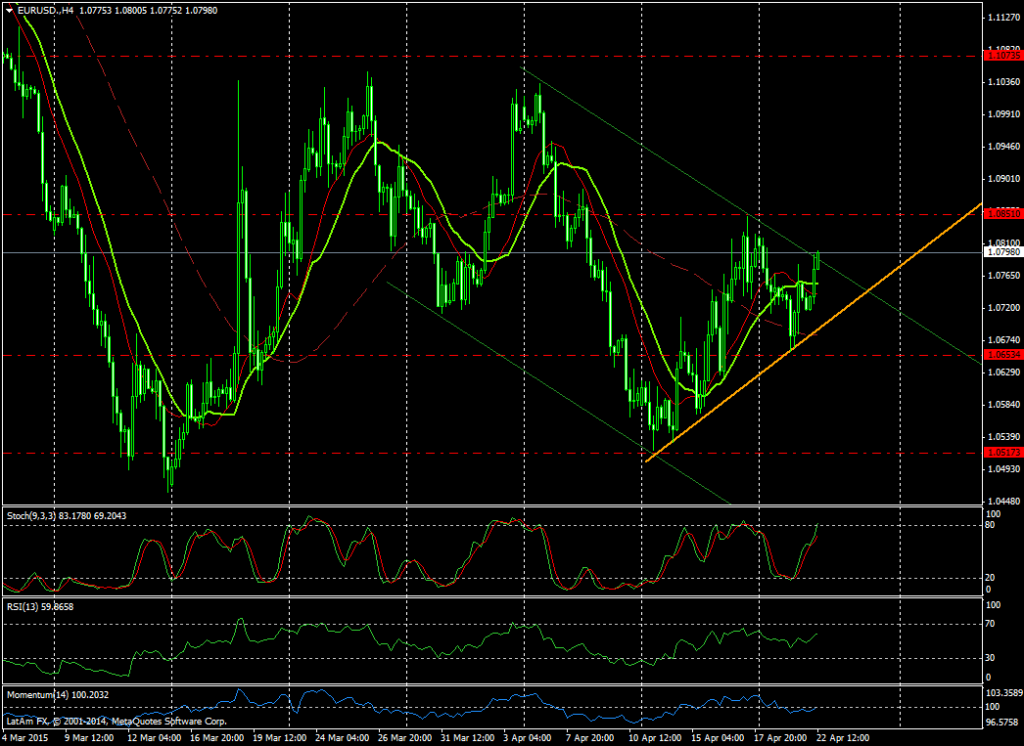The width and height of the screenshot is (1024, 746).
Task: Click the current price 1.07980 axis label
Action: 1002,252
